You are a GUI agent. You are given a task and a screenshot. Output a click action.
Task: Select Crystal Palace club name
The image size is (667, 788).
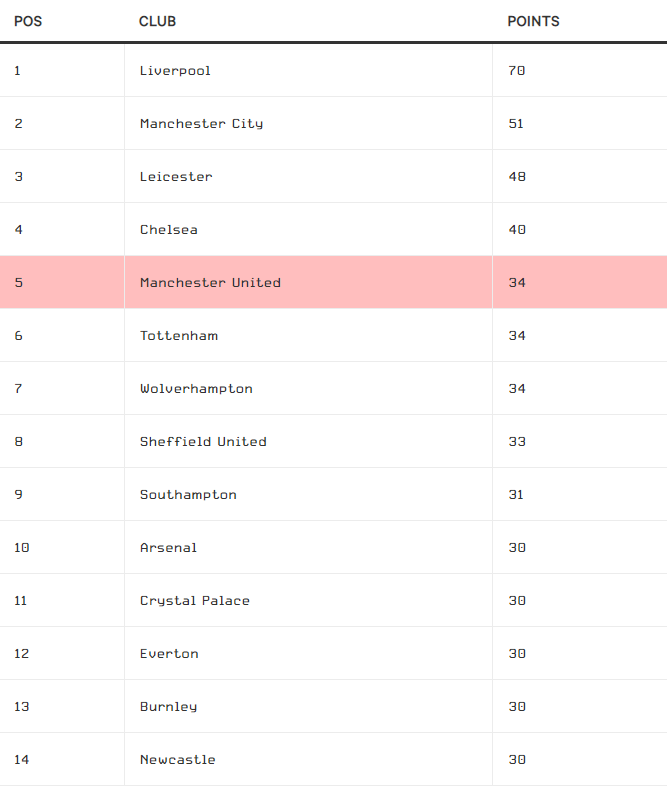click(195, 601)
